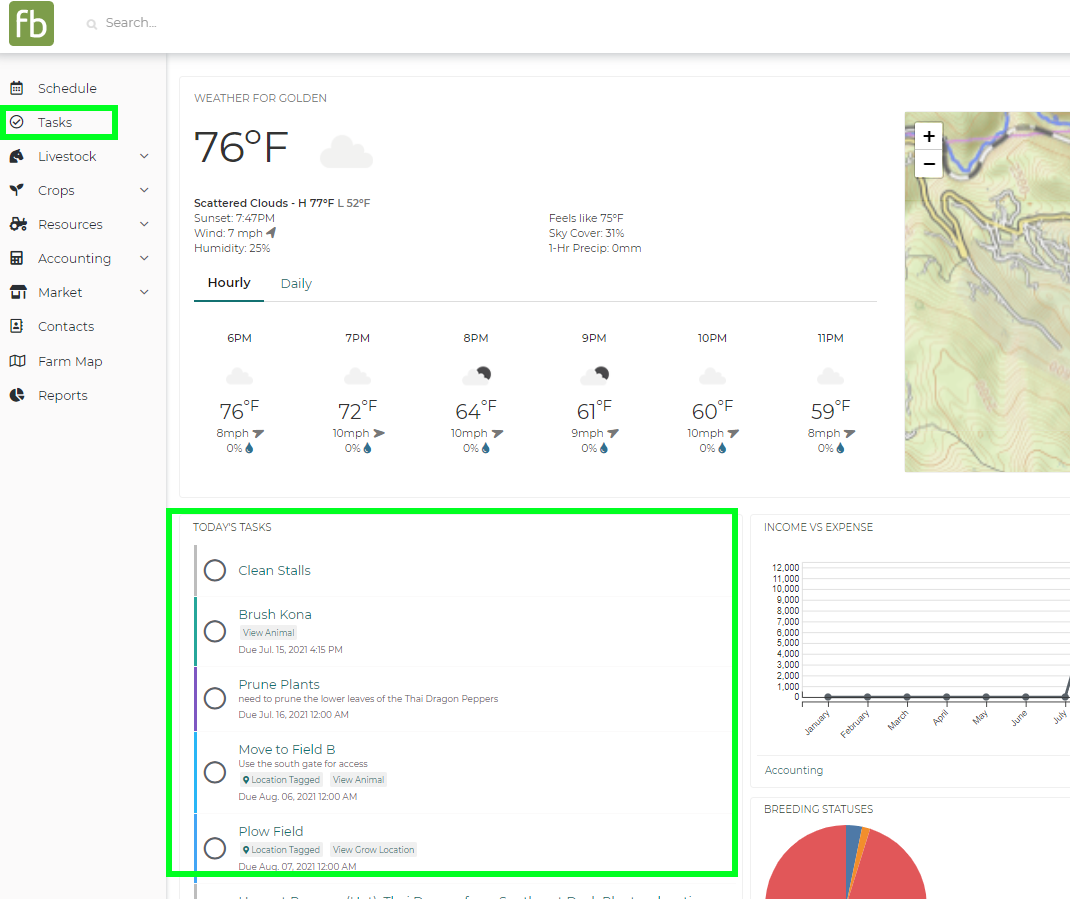Click the Farm Map icon

pyautogui.click(x=17, y=361)
